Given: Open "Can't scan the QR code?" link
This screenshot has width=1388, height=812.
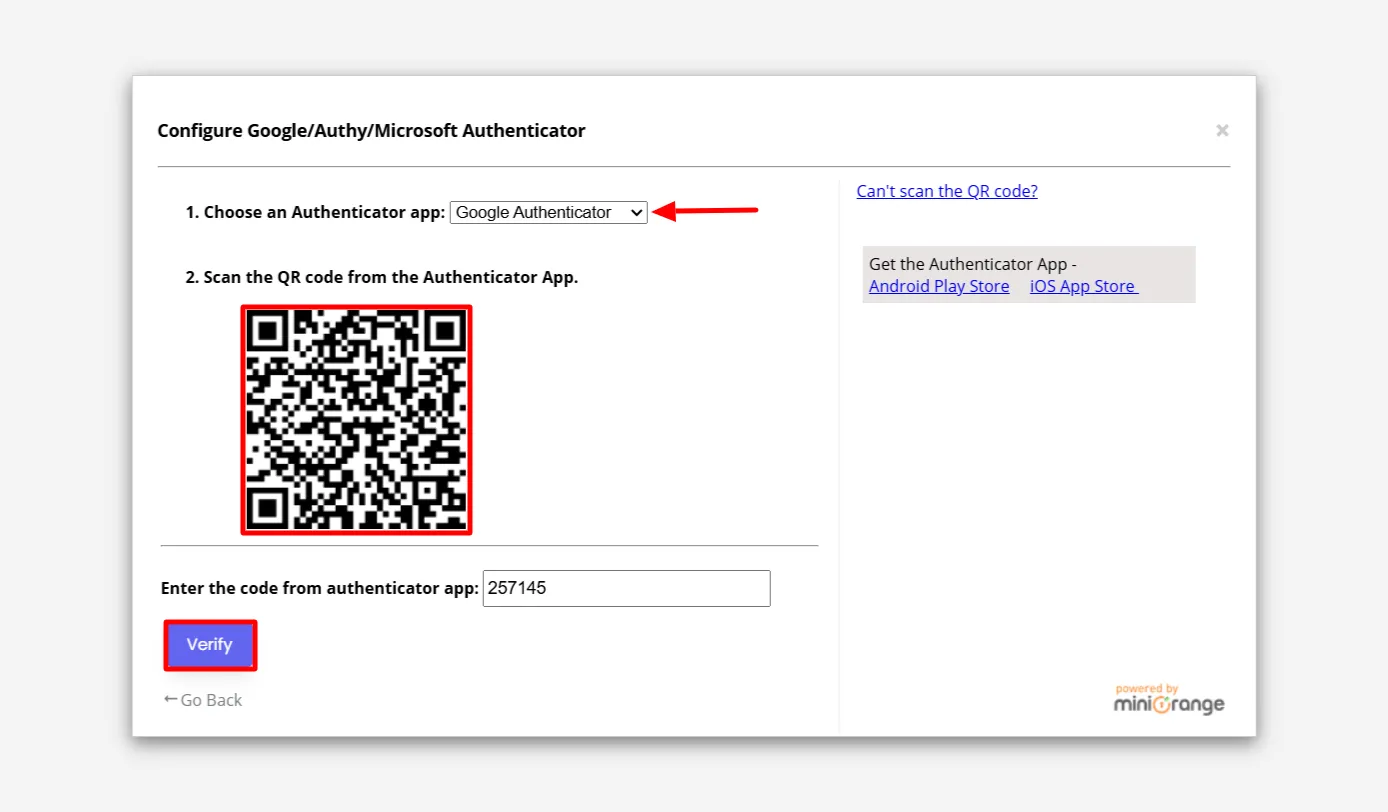Looking at the screenshot, I should pos(947,191).
